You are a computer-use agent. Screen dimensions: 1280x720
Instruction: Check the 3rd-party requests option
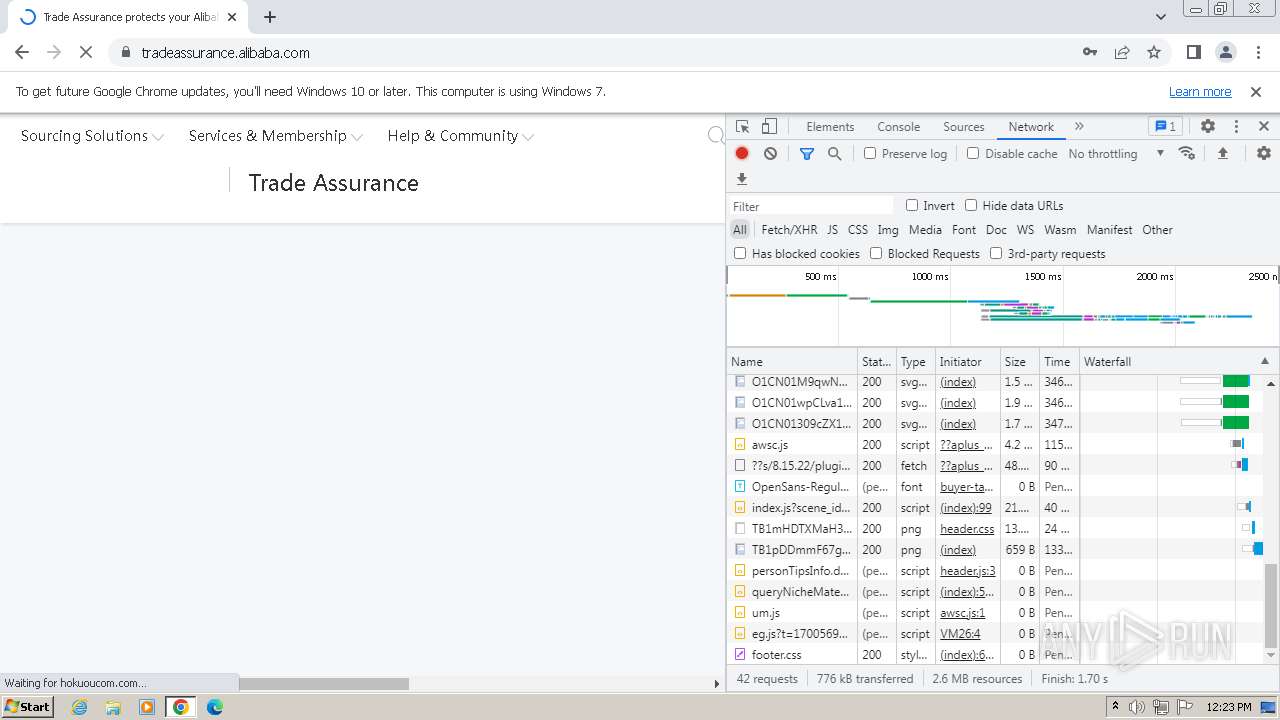(x=996, y=253)
